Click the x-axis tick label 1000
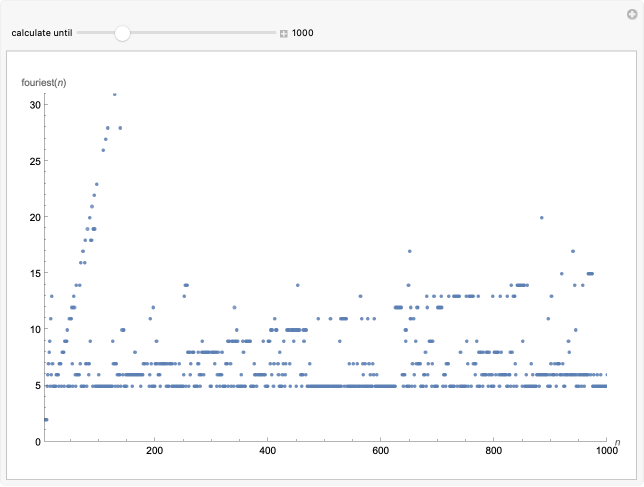 point(606,452)
